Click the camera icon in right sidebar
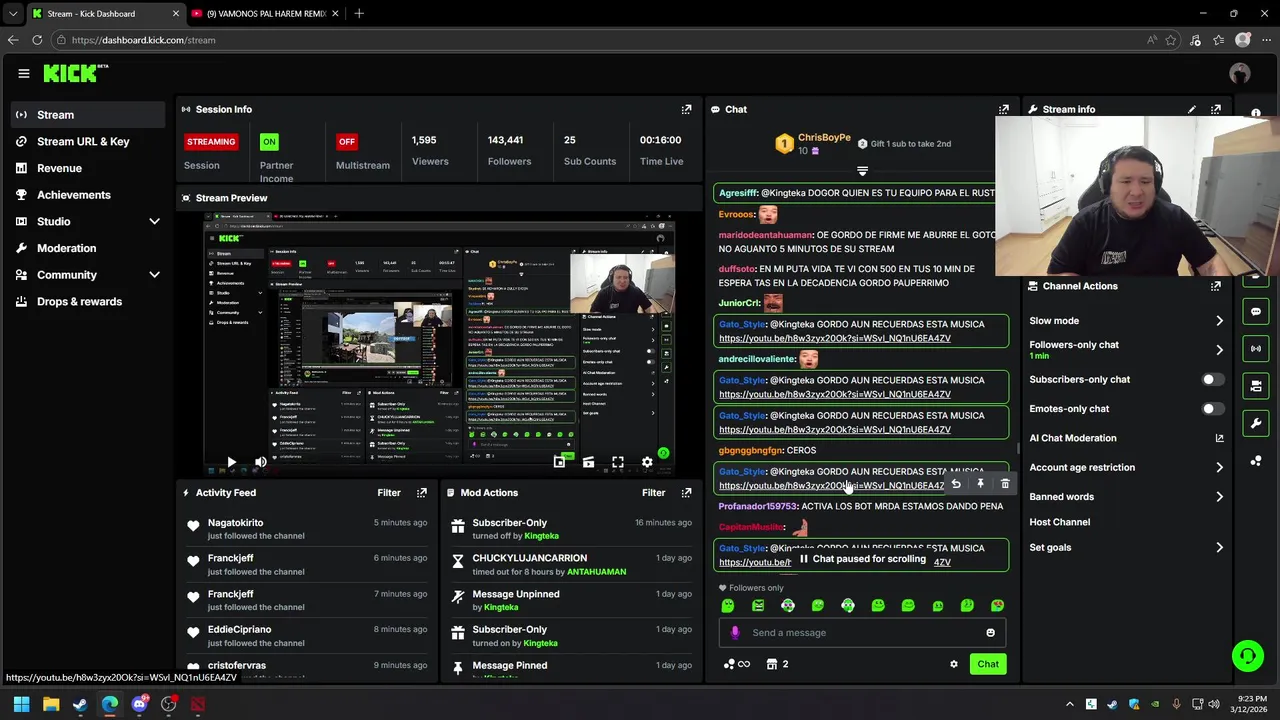The height and width of the screenshot is (720, 1280). (1256, 386)
